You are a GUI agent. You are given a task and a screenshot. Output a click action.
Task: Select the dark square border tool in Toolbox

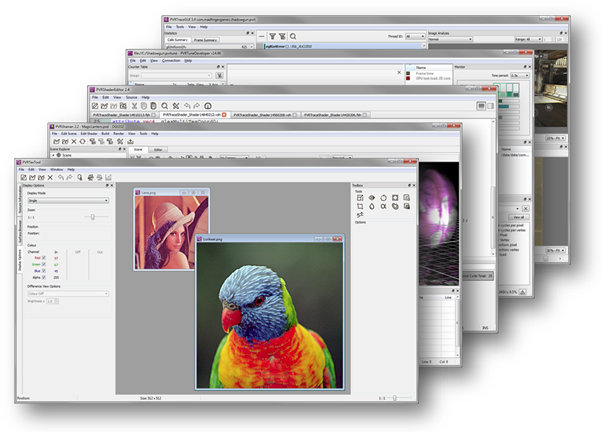[x=395, y=197]
